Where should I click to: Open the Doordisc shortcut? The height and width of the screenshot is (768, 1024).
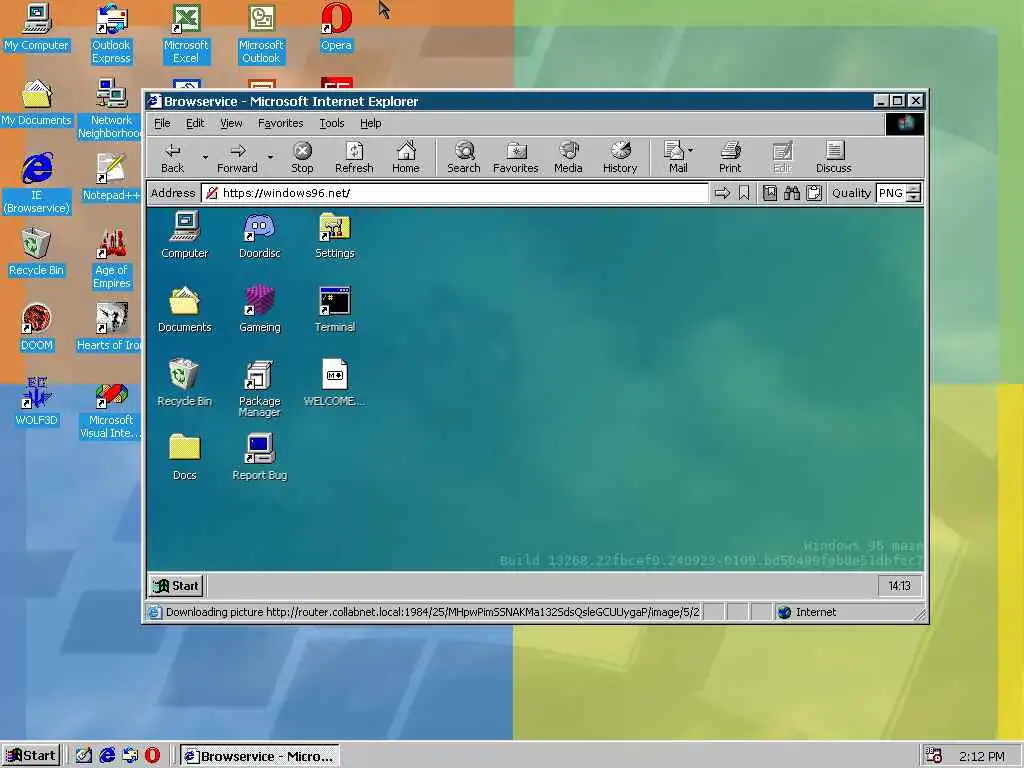(x=259, y=236)
